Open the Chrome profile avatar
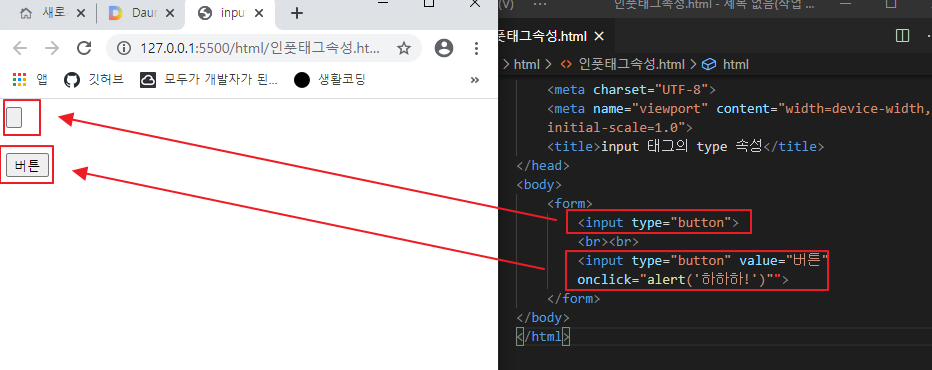Image resolution: width=932 pixels, height=370 pixels. [443, 48]
